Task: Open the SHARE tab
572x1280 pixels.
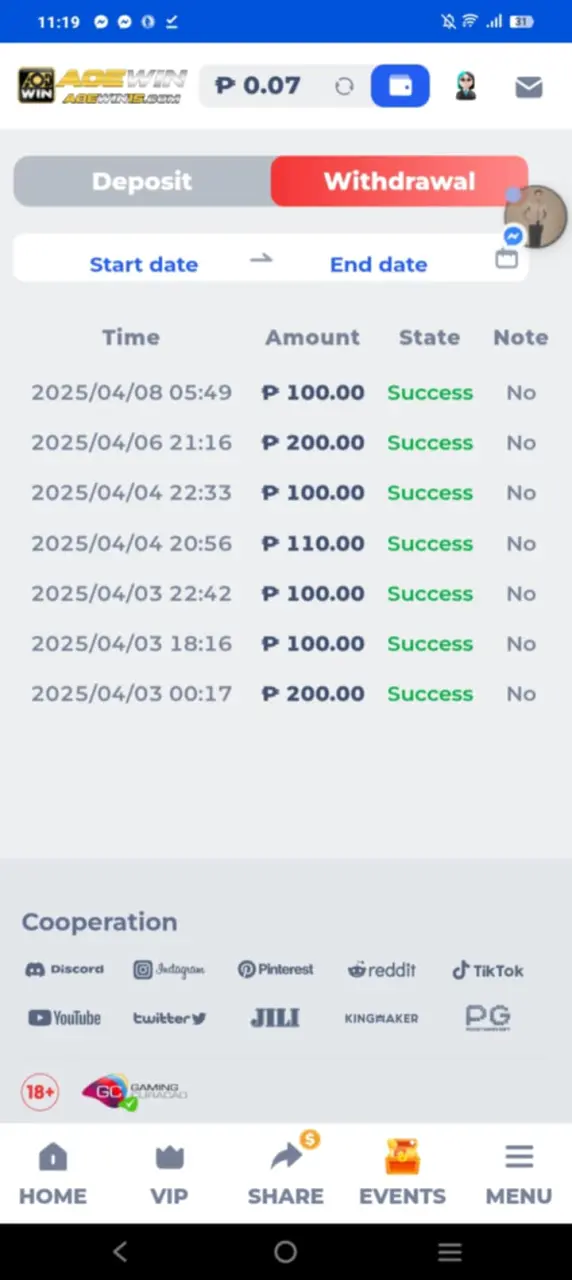Action: (x=286, y=1174)
